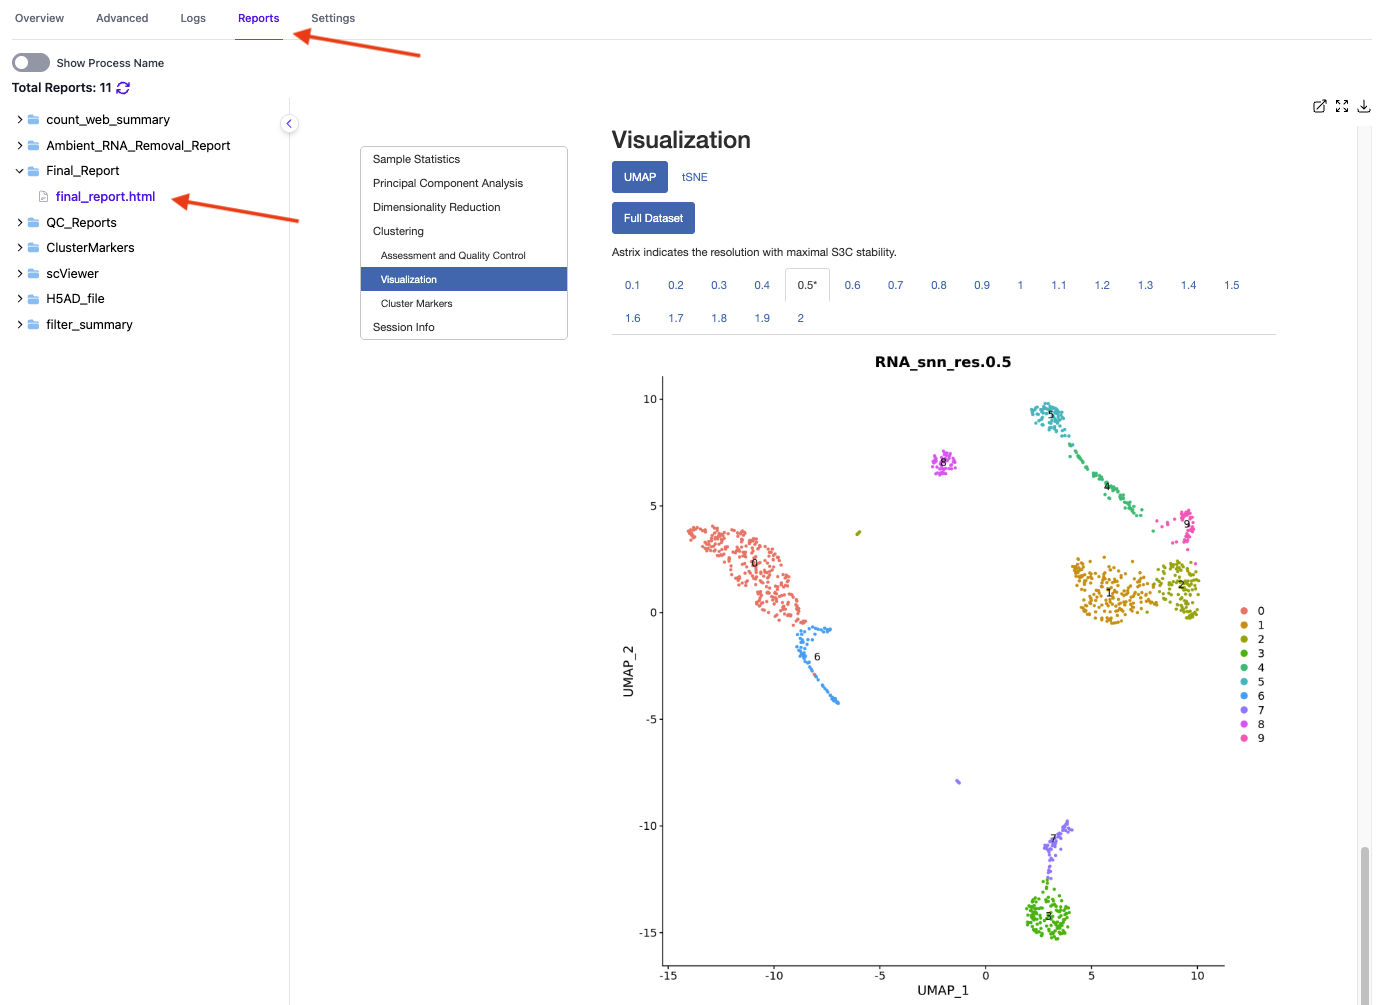Select the UMAP visualization button
Screen dimensions: 1389x1005
tap(640, 177)
